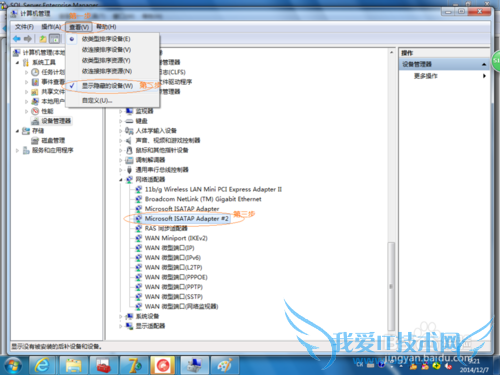Select 依类型排序设备(E) radio option
The image size is (500, 375).
(106, 39)
